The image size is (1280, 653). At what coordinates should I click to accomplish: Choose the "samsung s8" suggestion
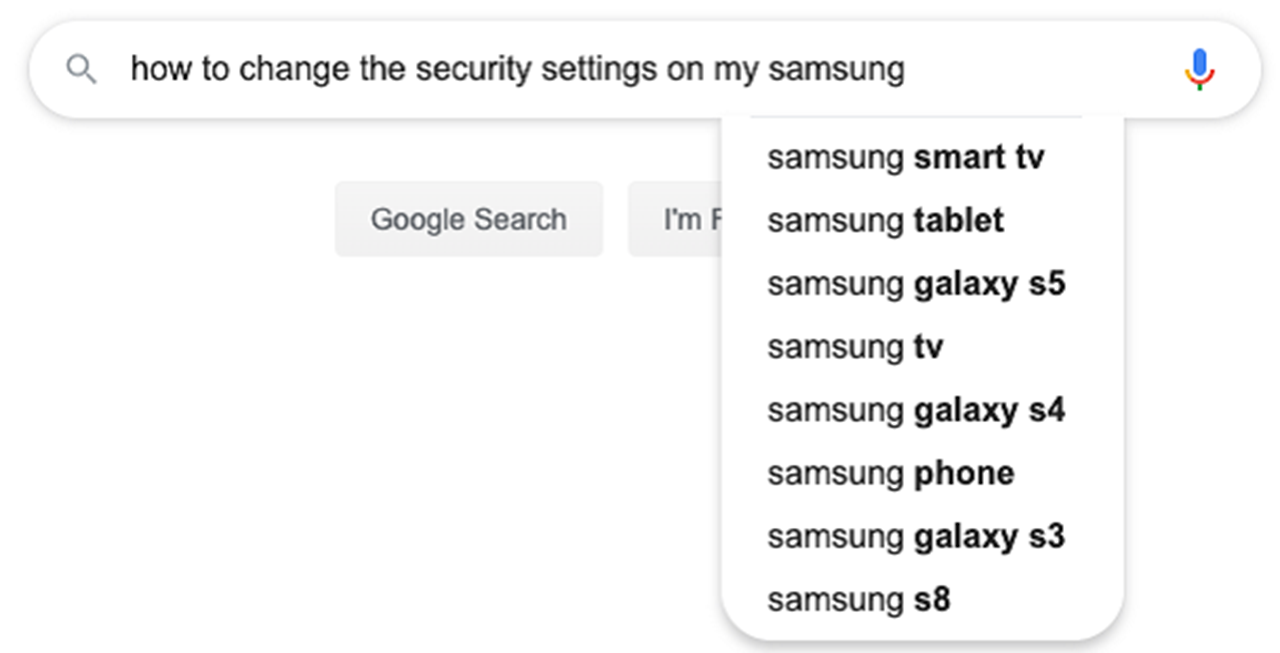tap(858, 600)
